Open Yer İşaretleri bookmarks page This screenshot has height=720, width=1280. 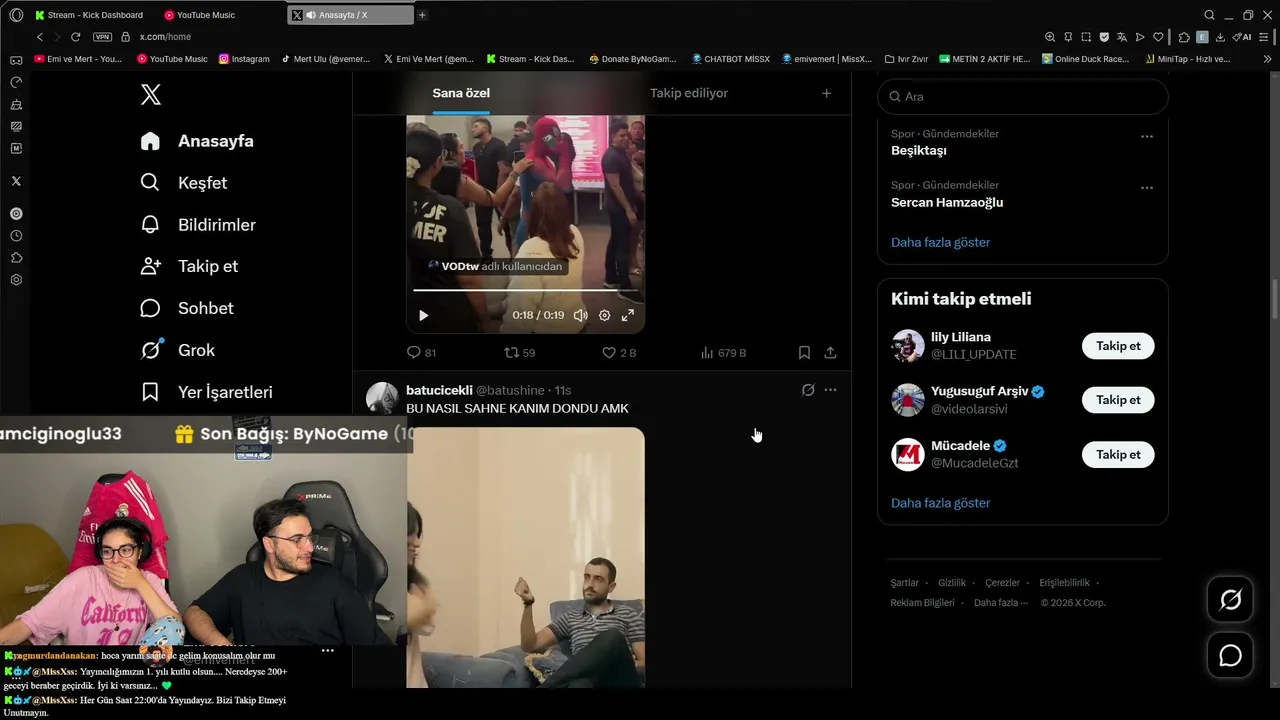[x=207, y=392]
